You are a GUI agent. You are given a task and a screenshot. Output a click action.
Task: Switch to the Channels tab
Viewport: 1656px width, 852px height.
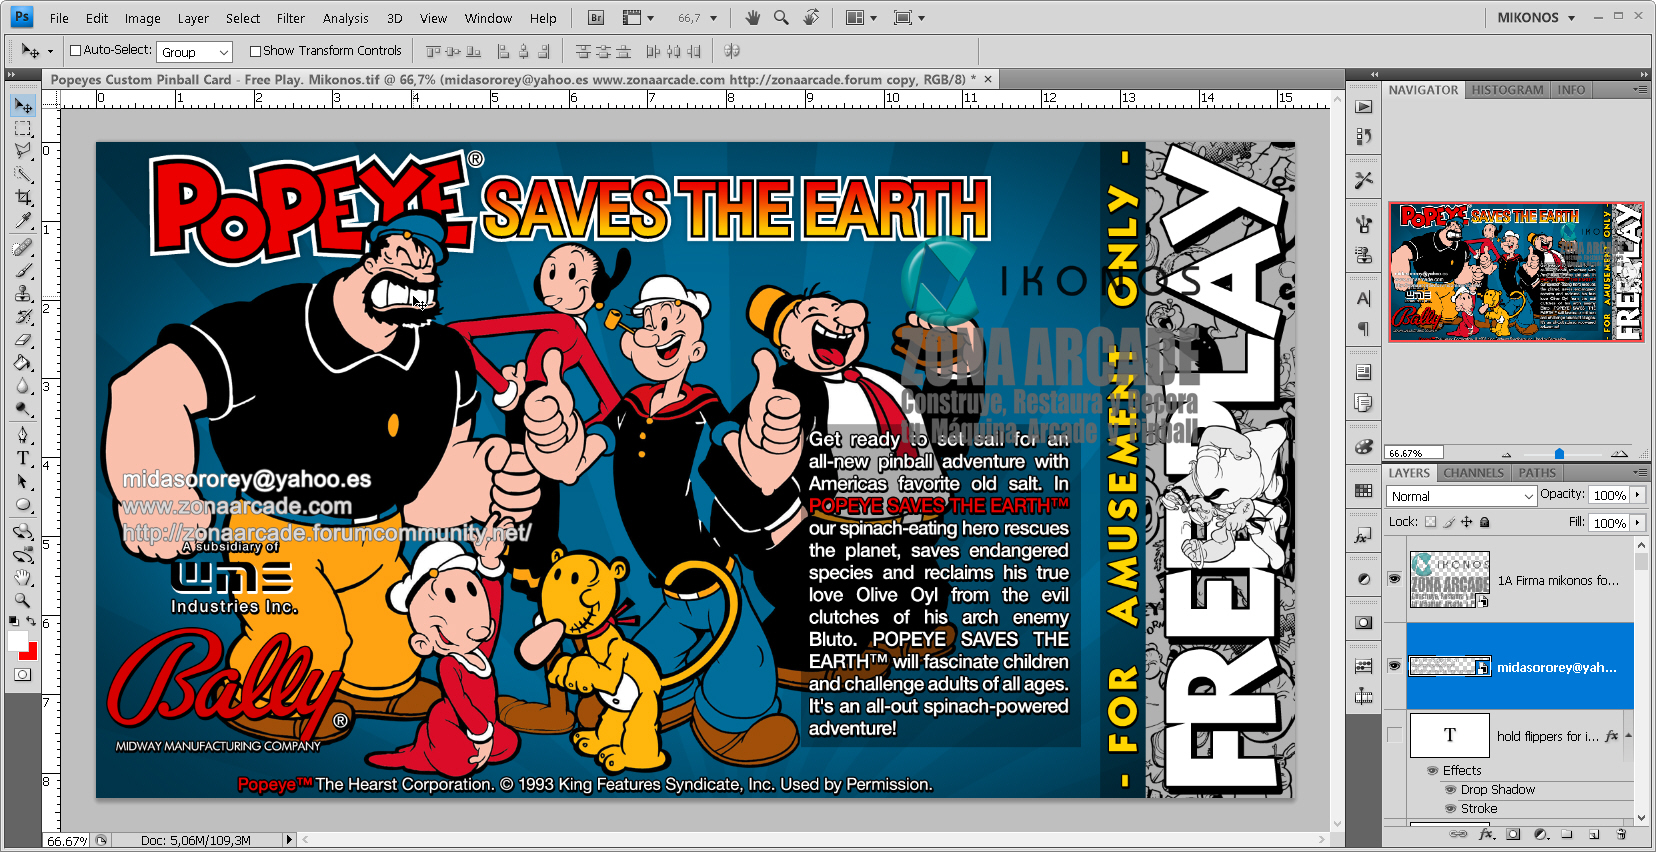coord(1473,473)
